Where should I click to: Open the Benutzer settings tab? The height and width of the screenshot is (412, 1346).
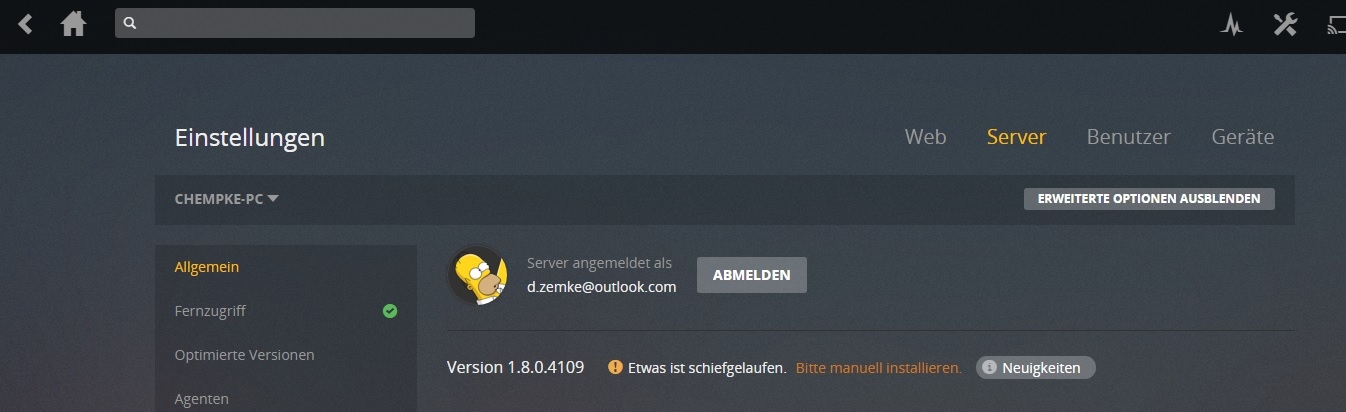tap(1128, 137)
